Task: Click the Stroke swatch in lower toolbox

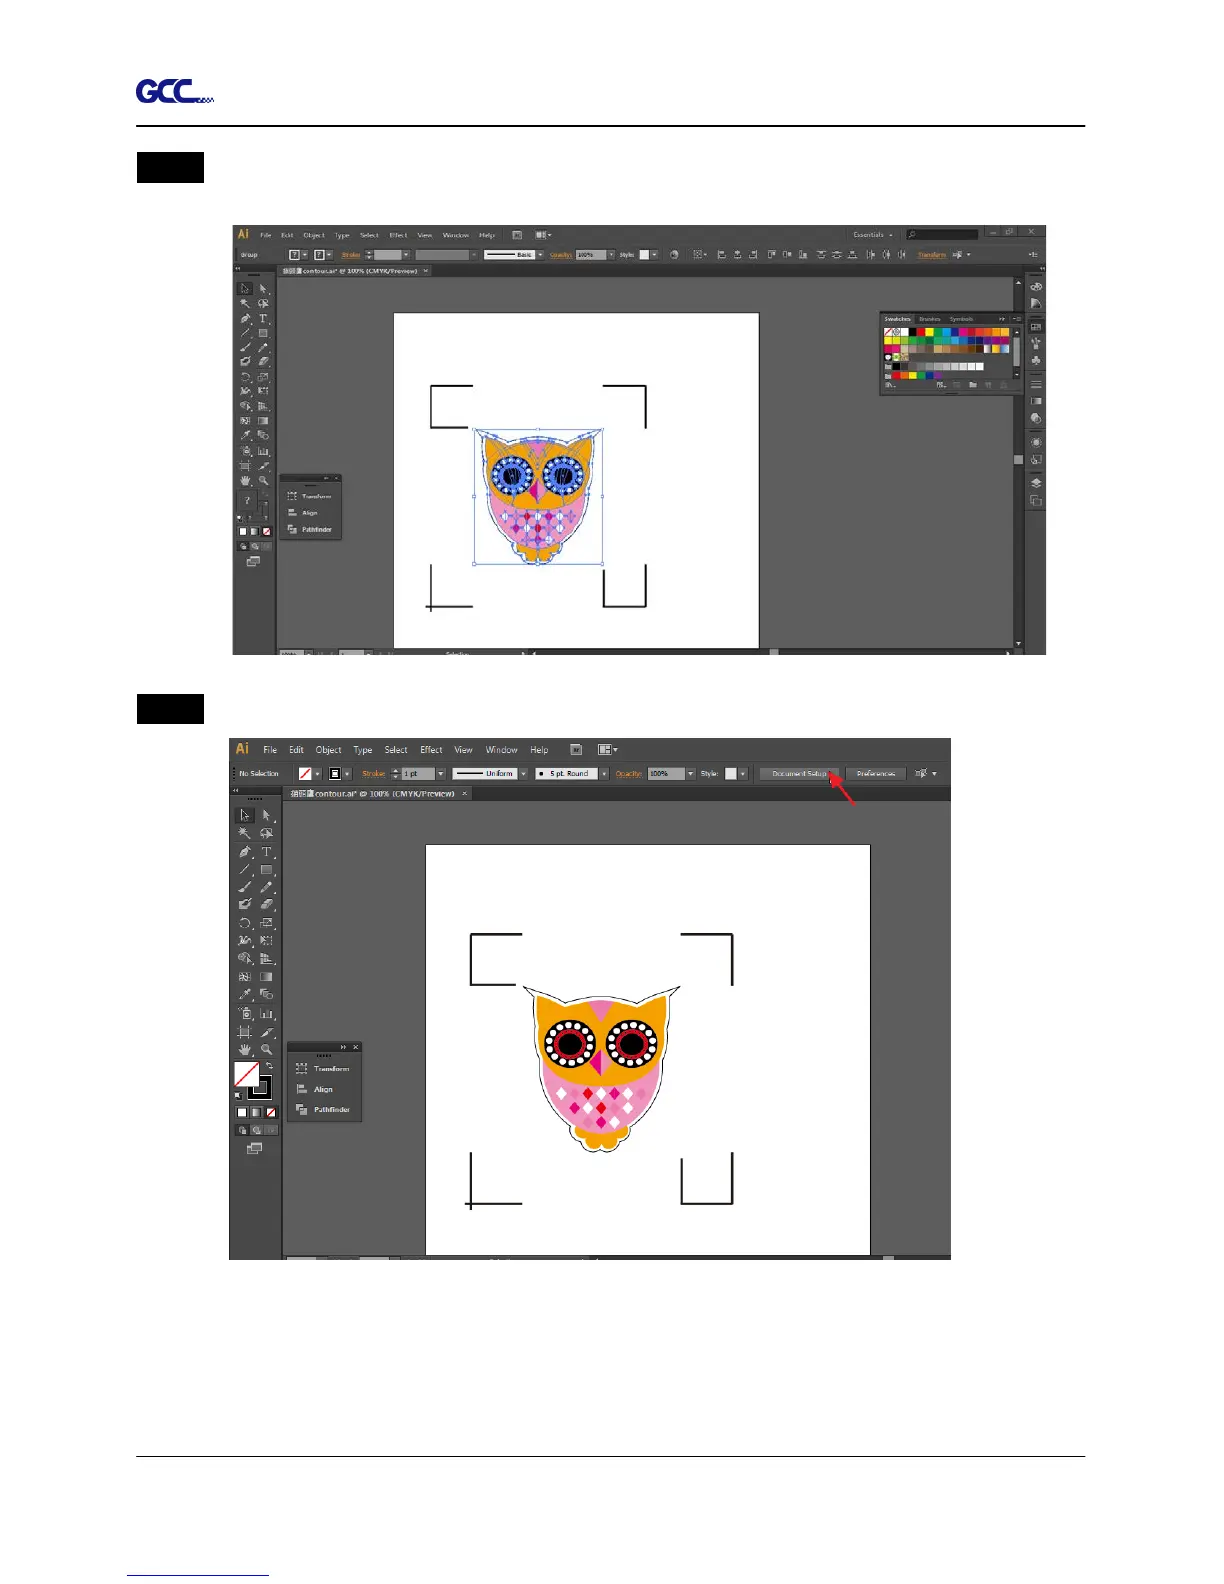Action: [x=259, y=1087]
